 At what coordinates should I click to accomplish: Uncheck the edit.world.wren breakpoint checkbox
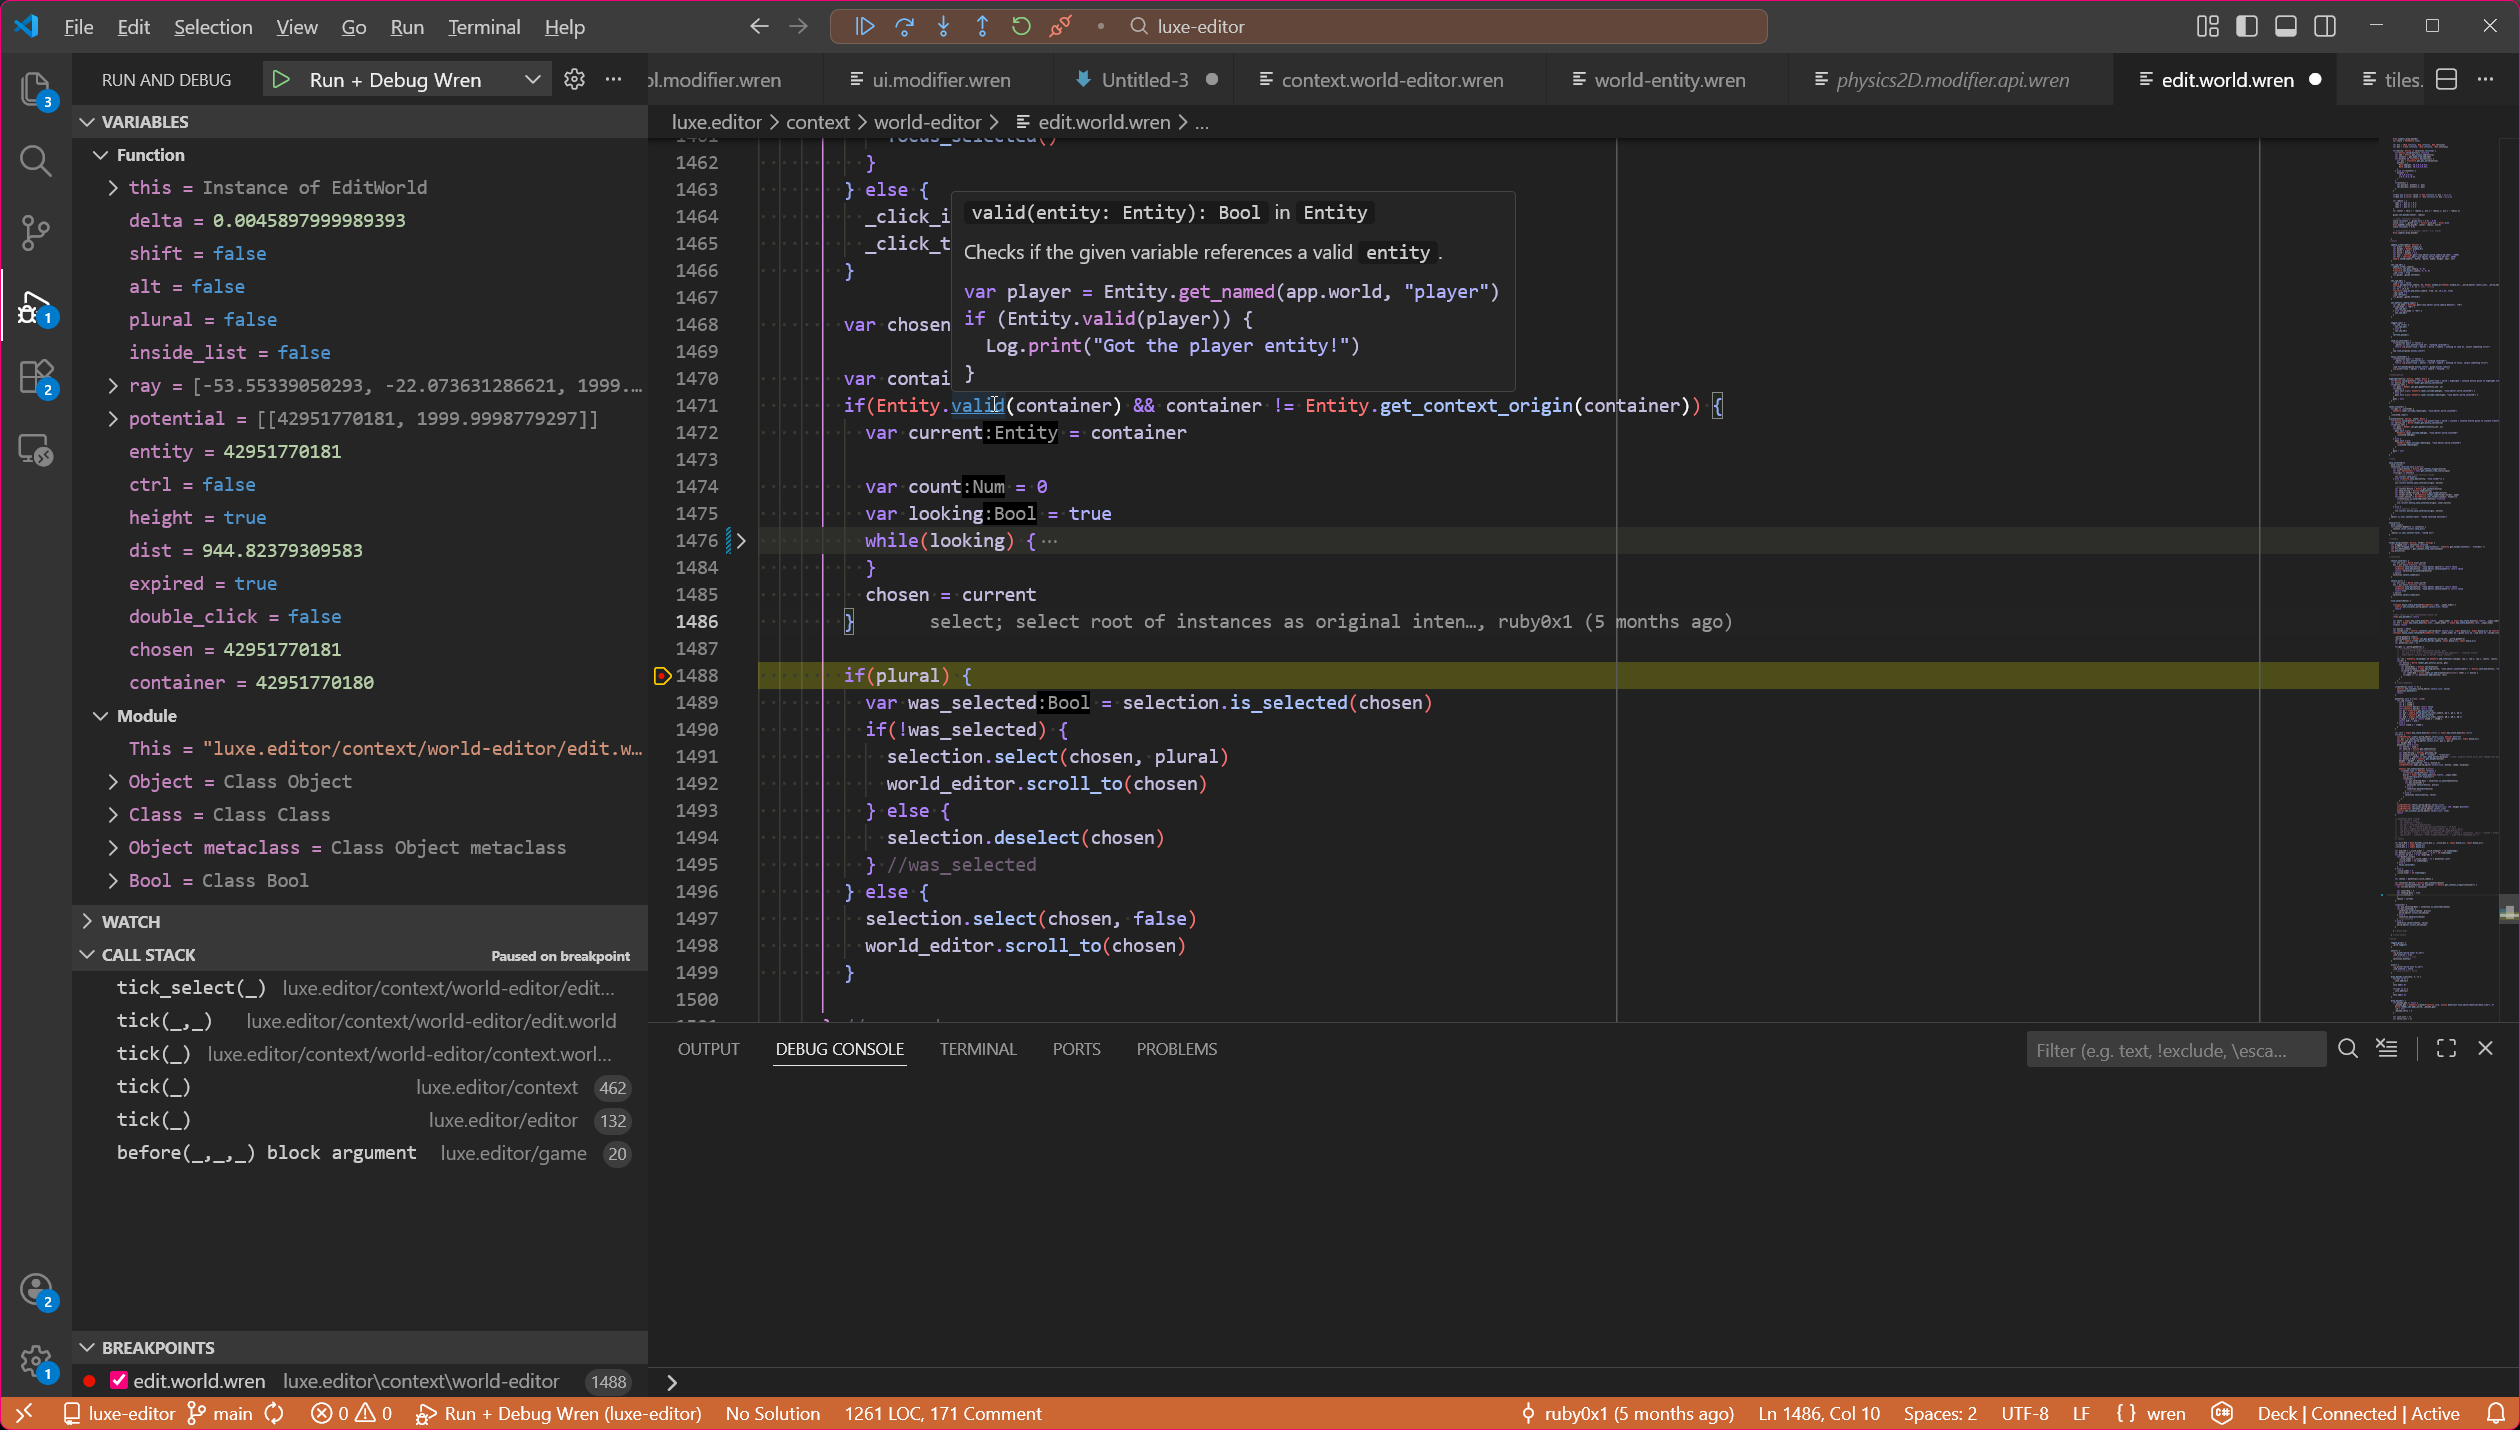pyautogui.click(x=119, y=1381)
